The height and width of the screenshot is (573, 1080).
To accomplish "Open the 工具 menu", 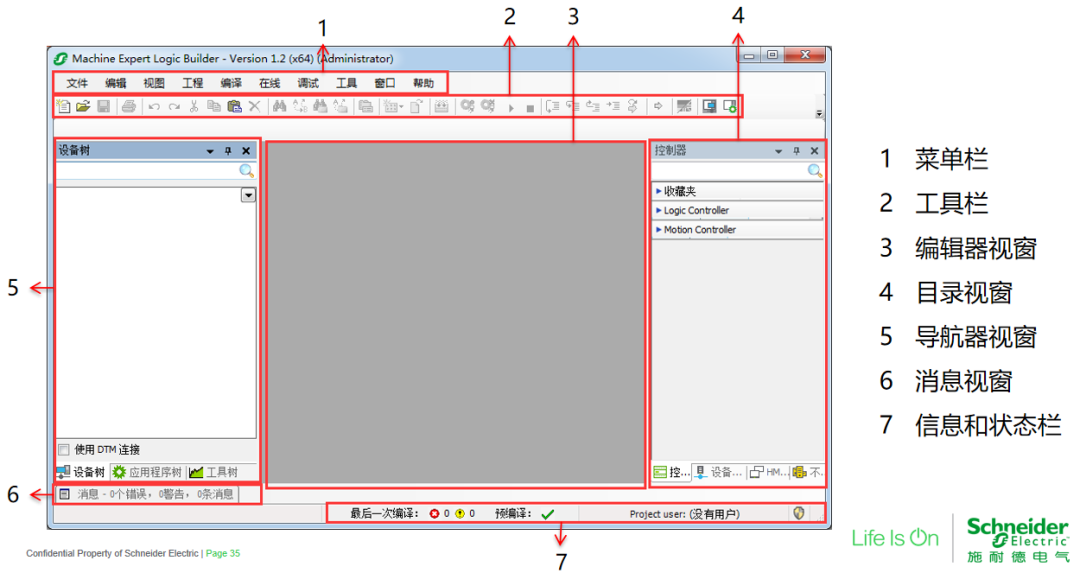I will (x=346, y=83).
